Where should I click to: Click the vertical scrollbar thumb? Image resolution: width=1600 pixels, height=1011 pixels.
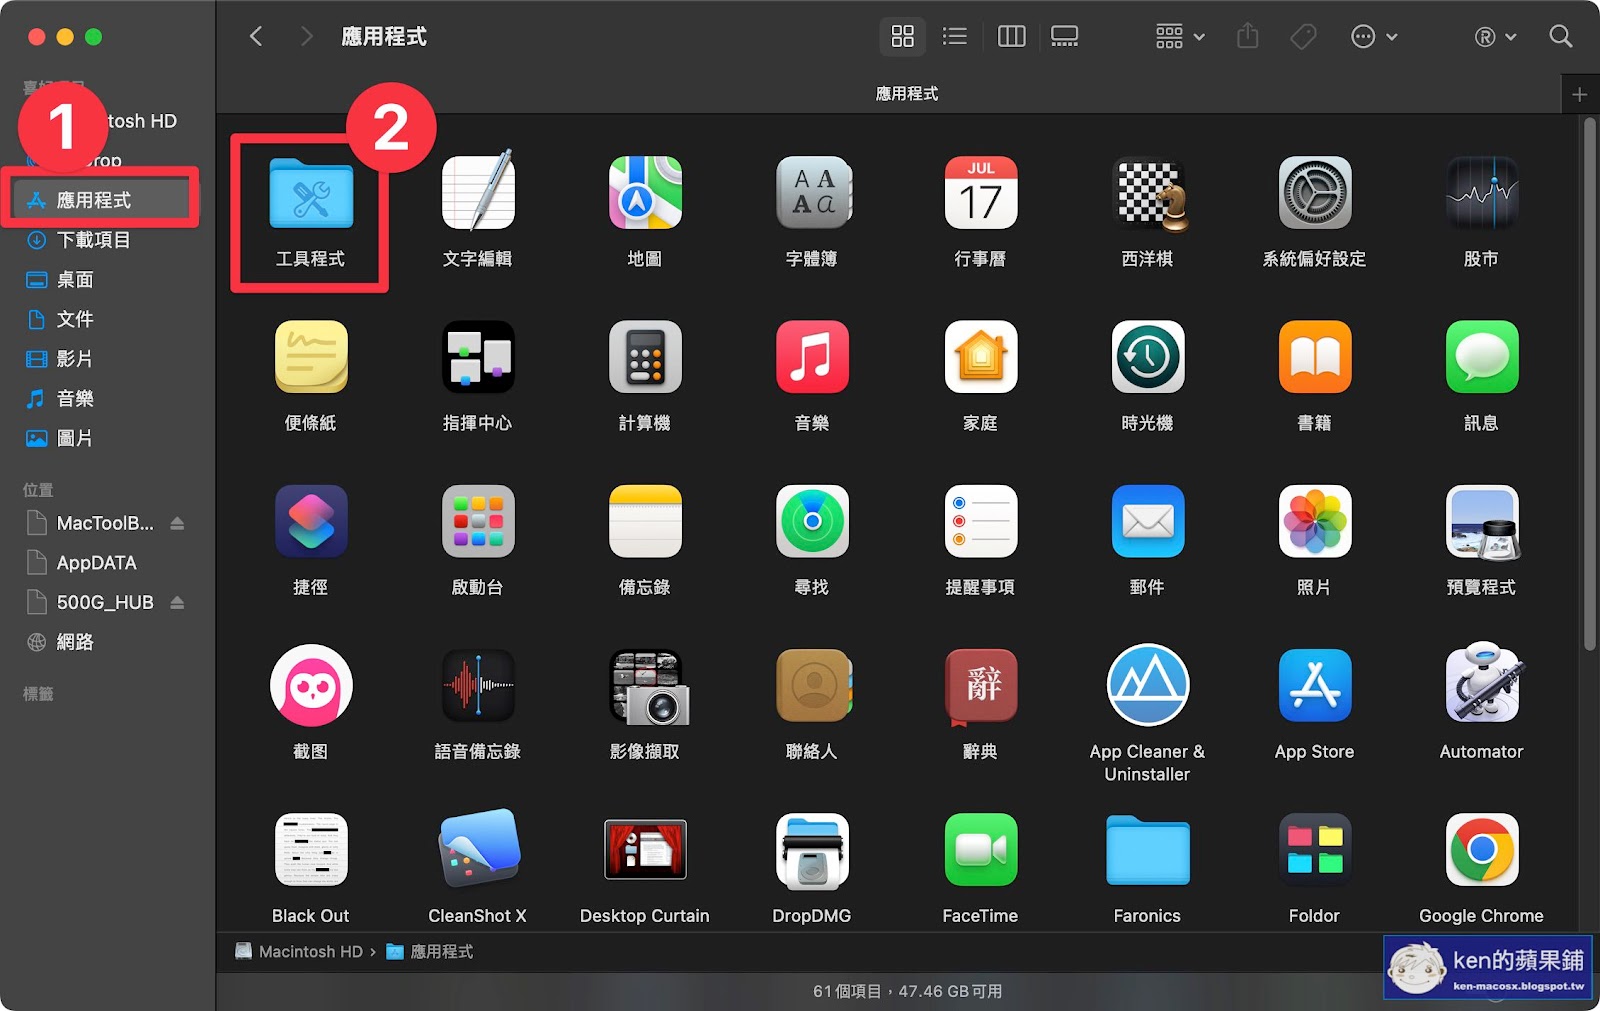[1589, 385]
